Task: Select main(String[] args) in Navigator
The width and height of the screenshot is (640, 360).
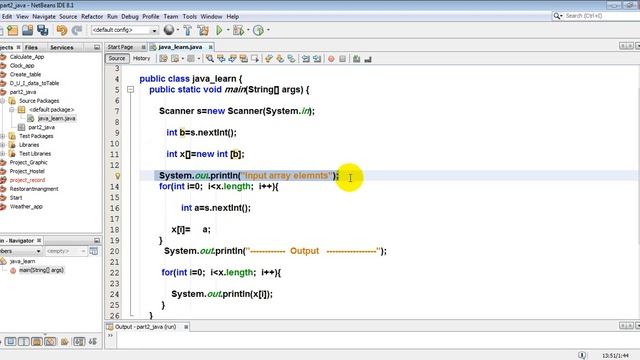Action: [41, 270]
